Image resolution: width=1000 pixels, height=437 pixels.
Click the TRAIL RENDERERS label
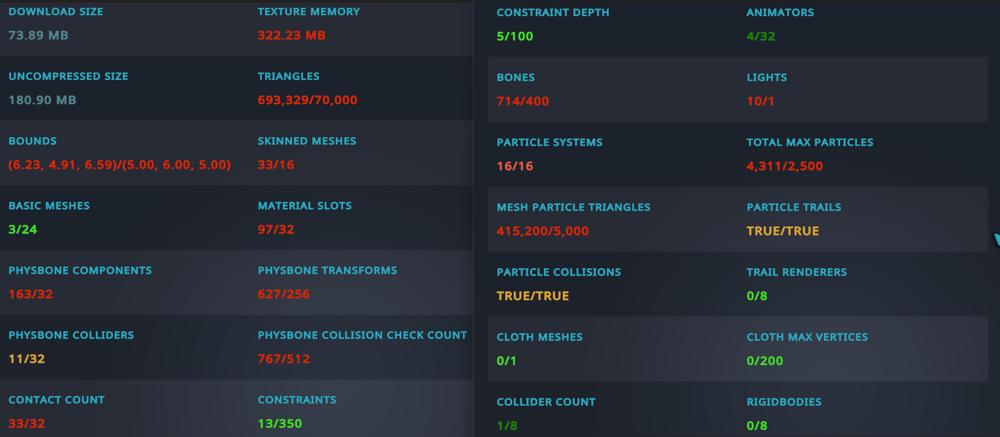797,272
